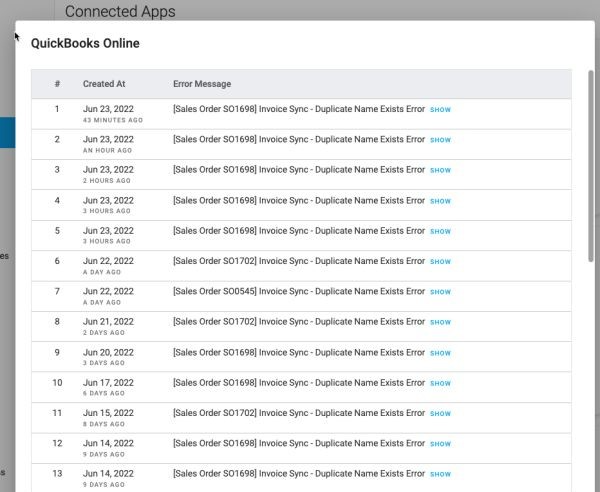Show details for error row 9
This screenshot has height=492, width=600.
tap(440, 353)
